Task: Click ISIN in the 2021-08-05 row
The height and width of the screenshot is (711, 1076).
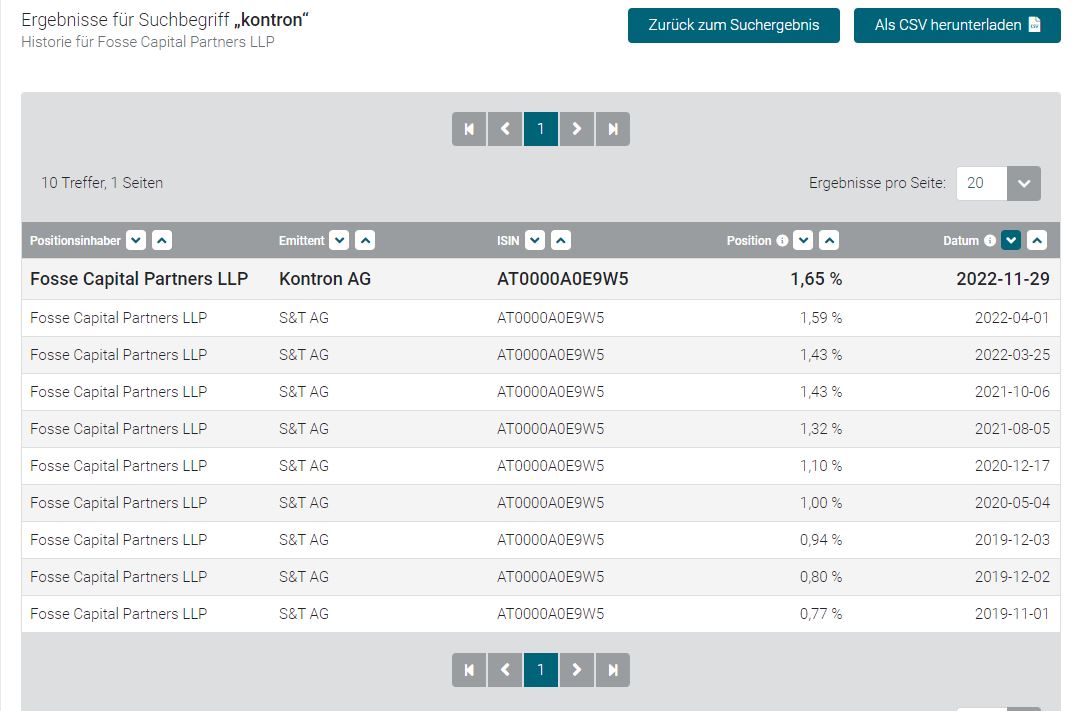Action: (x=550, y=429)
